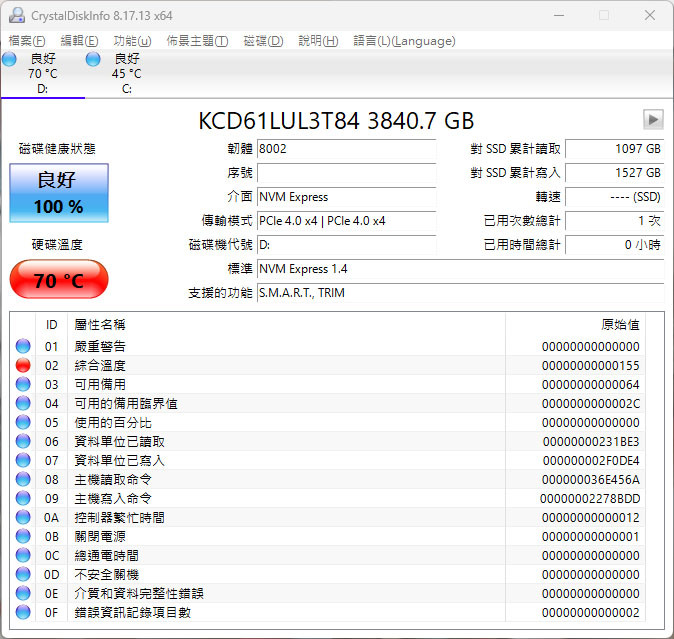Select the raw value 0000000000012

click(591, 518)
